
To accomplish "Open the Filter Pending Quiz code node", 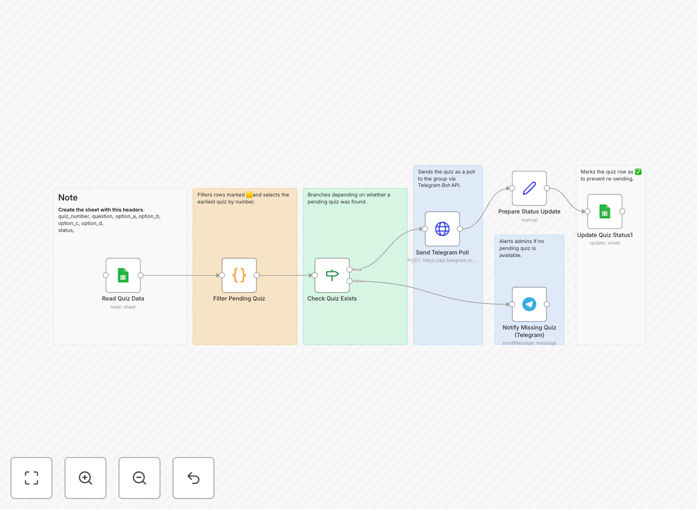I will (239, 275).
